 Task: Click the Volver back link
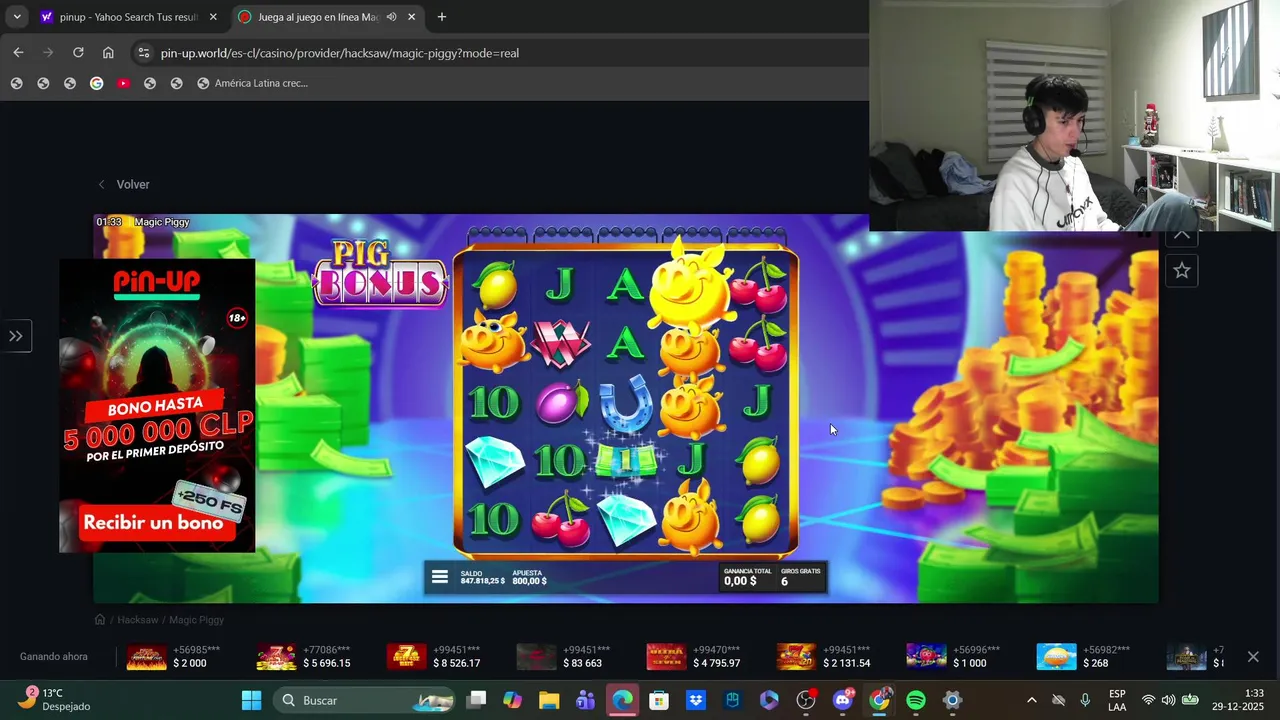click(x=124, y=184)
